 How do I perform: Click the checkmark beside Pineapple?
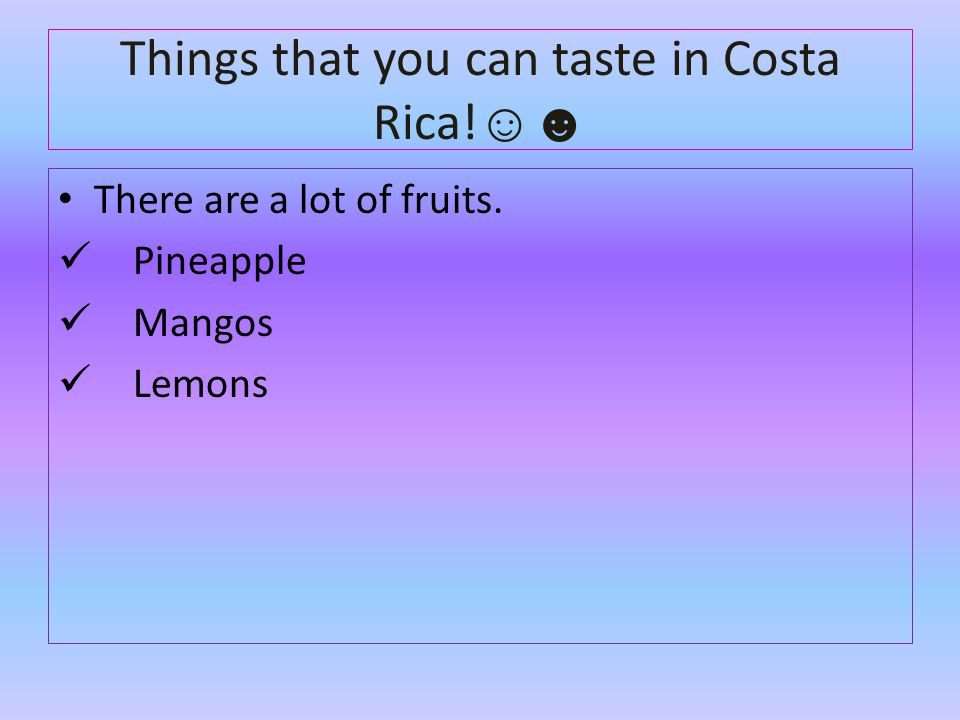coord(75,256)
